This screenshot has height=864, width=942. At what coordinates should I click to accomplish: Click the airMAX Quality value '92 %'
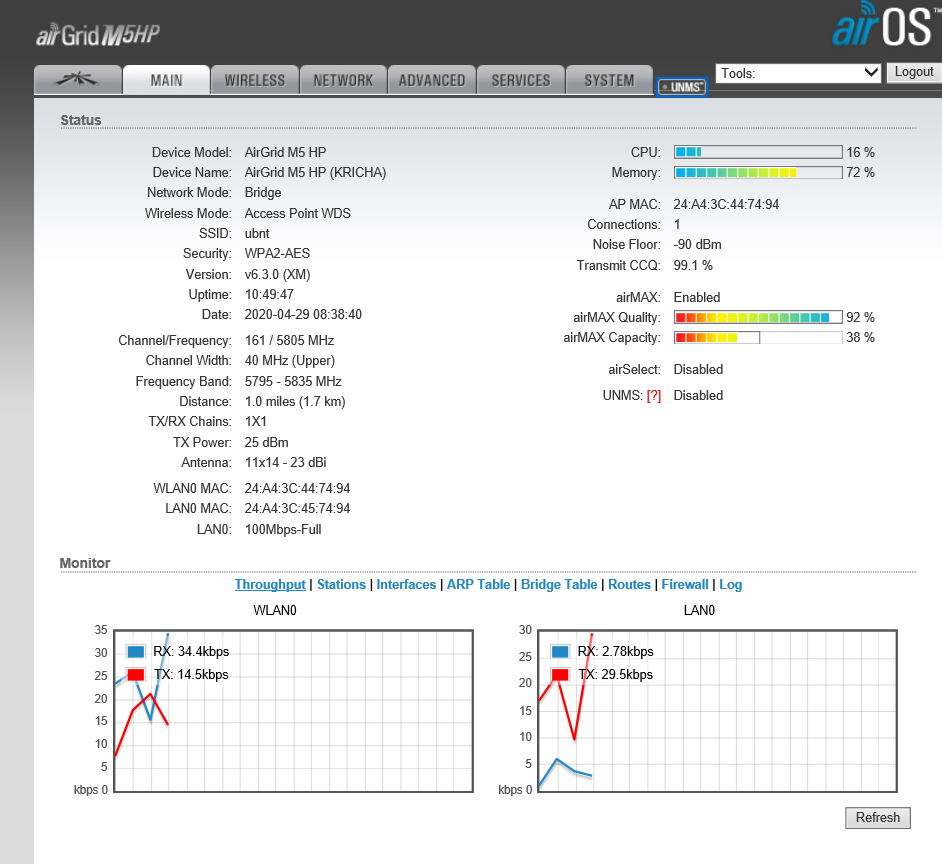tap(861, 317)
